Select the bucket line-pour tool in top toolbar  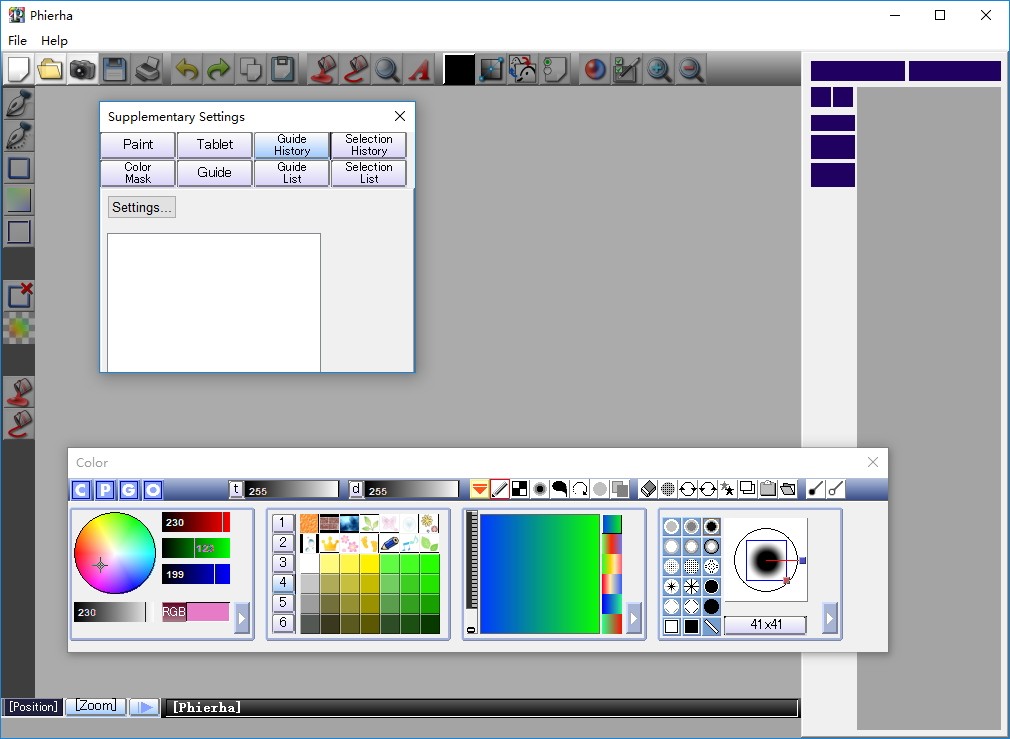click(355, 70)
